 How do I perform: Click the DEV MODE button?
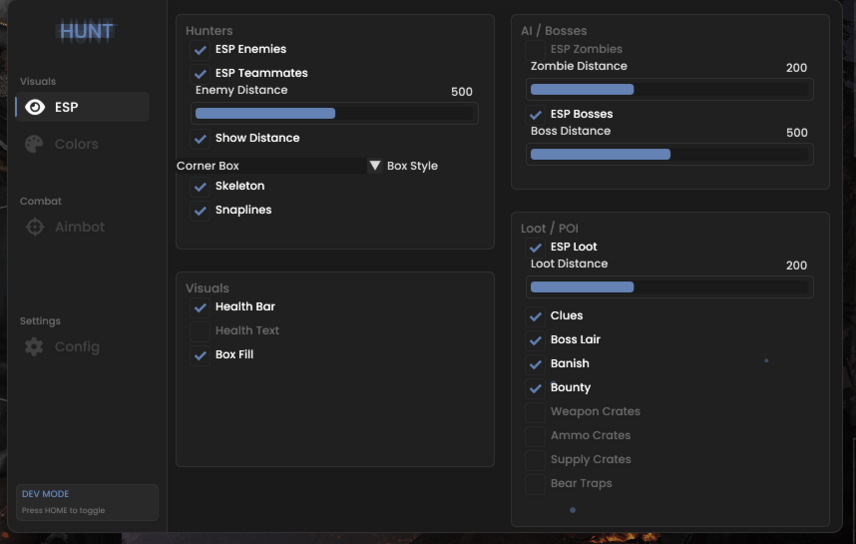[x=87, y=502]
